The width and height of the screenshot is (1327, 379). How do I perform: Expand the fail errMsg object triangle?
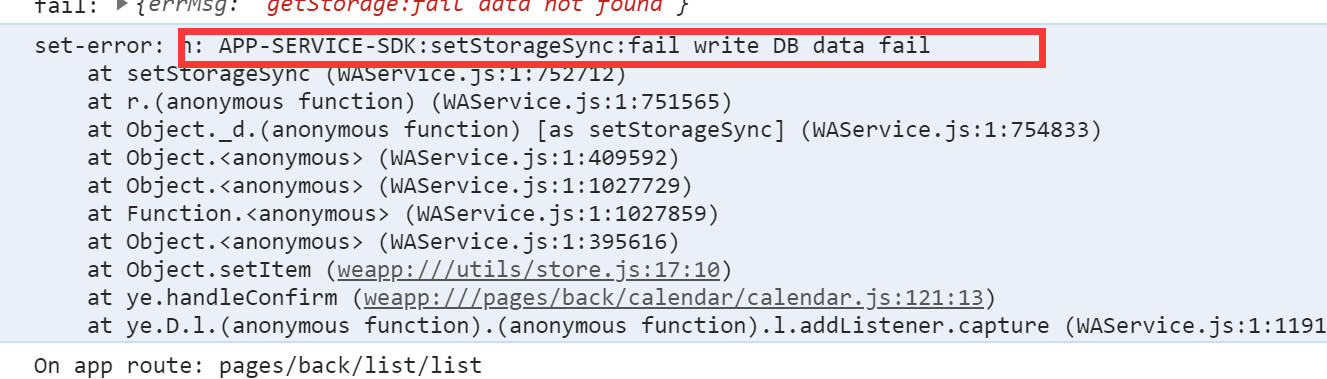click(x=122, y=6)
